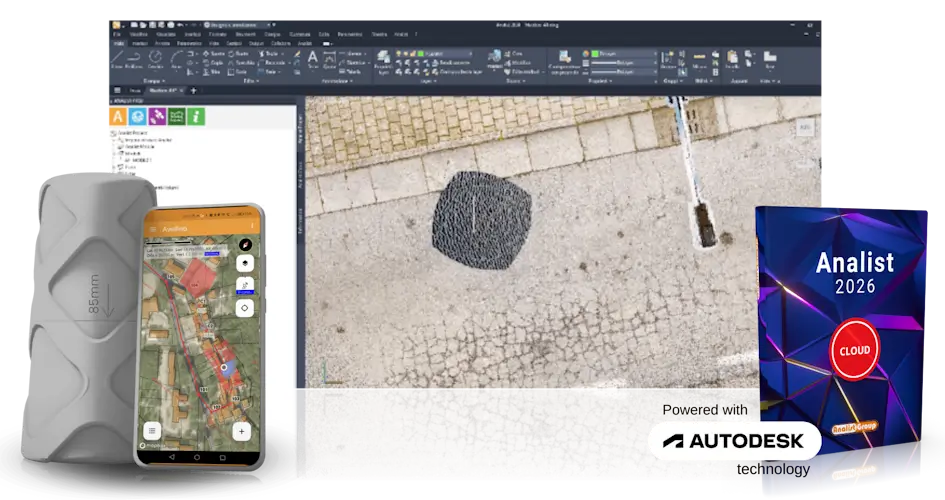Switch to the Inizio drawing file tab
Screen dimensions: 945x500
136,91
